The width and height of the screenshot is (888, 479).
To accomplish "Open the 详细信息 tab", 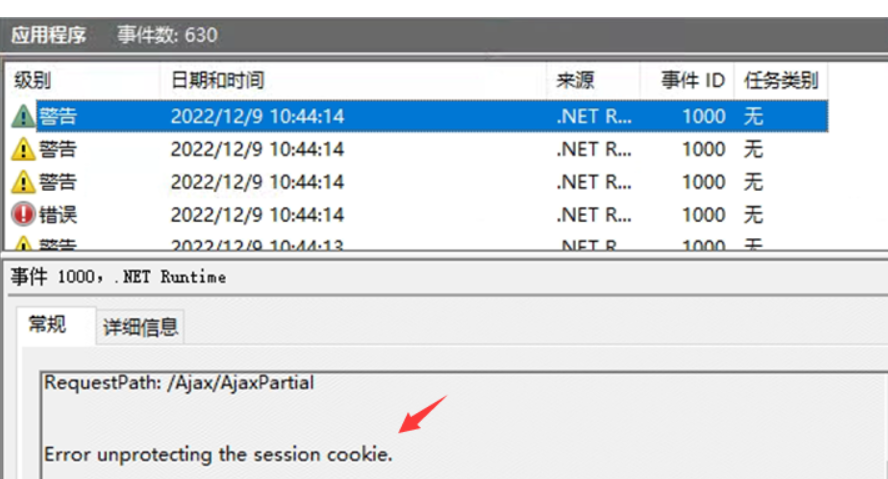I will click(x=141, y=327).
